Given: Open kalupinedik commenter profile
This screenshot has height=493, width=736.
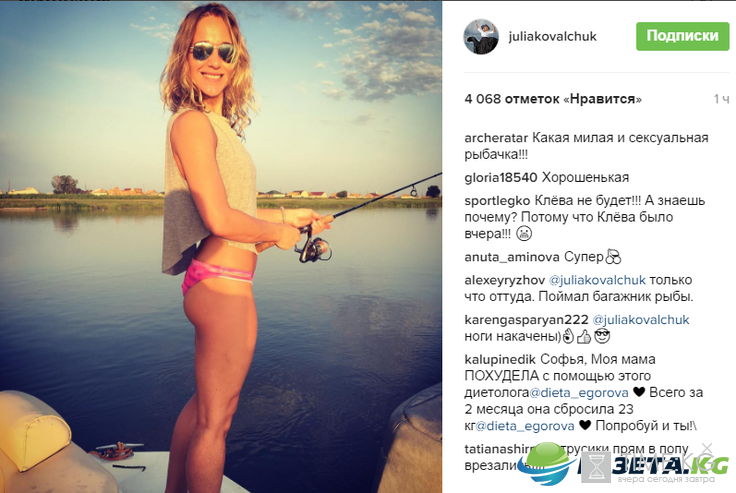Looking at the screenshot, I should coord(500,360).
